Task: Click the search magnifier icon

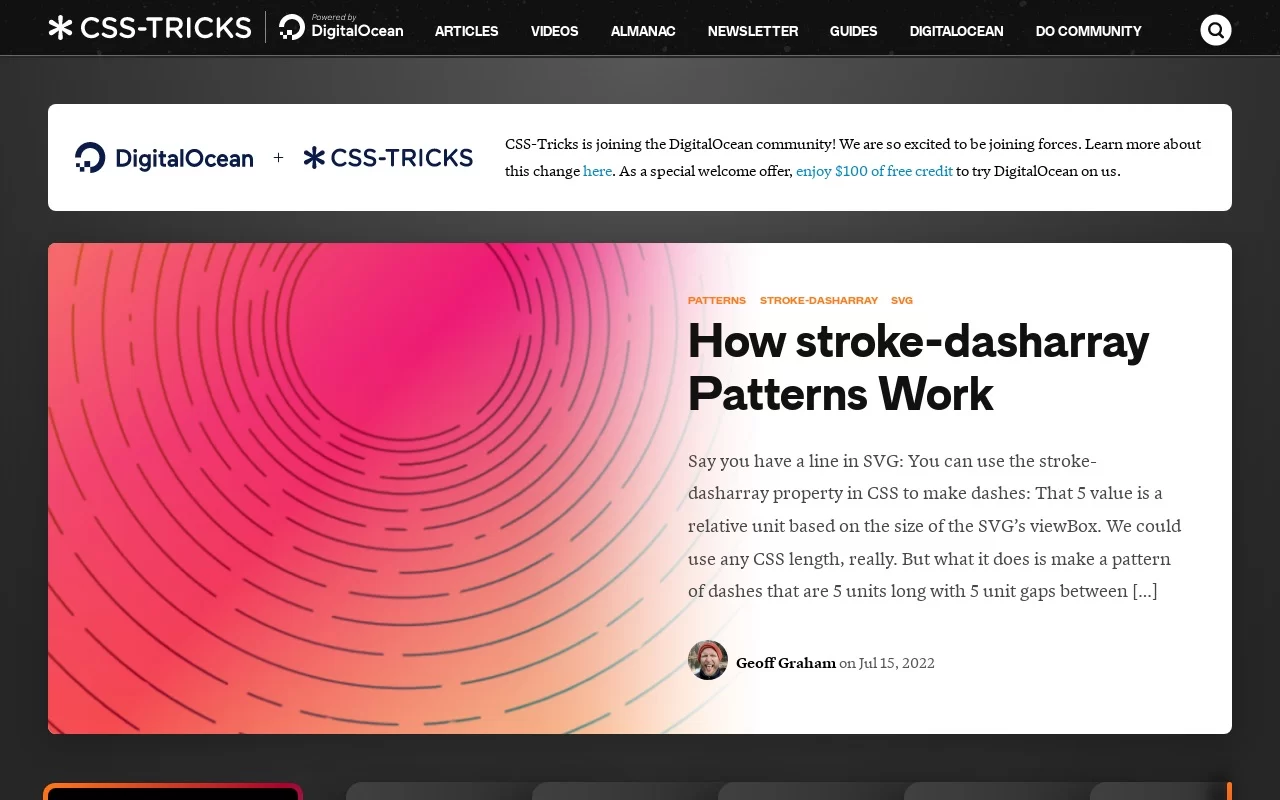Action: [1215, 30]
